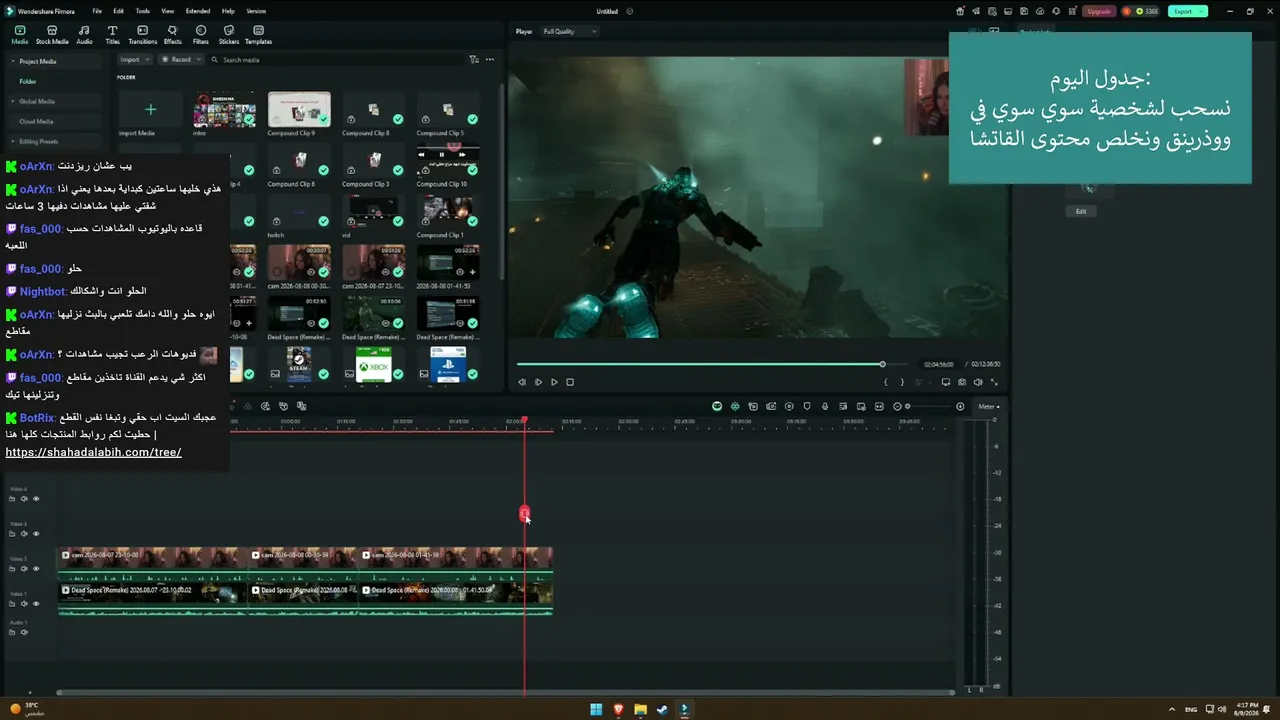Step to the previous frame in player
The image size is (1280, 720).
point(522,382)
